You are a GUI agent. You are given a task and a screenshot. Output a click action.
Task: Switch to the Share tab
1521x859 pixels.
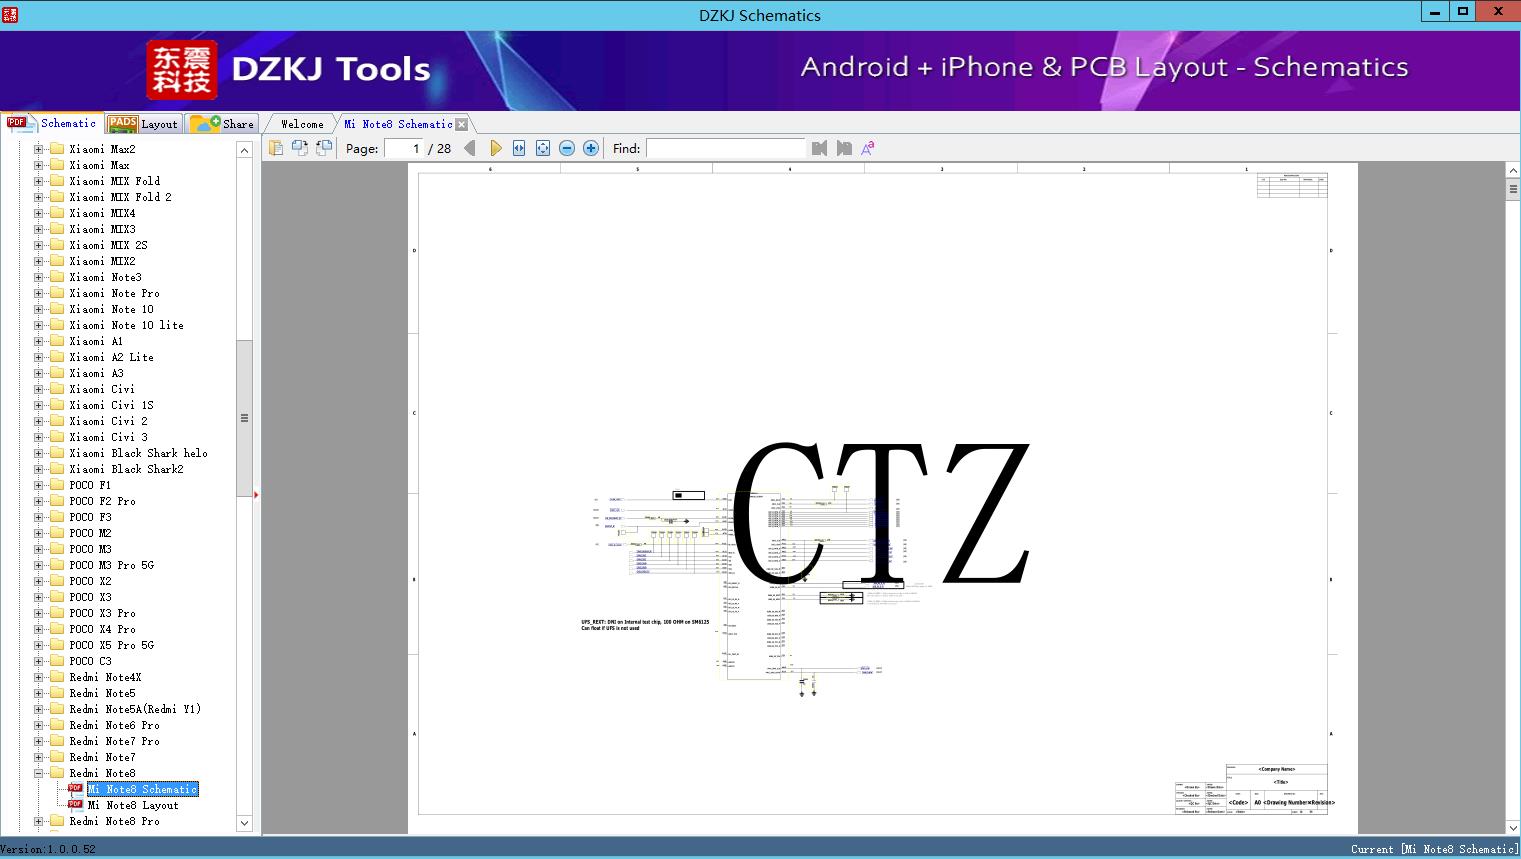[222, 124]
